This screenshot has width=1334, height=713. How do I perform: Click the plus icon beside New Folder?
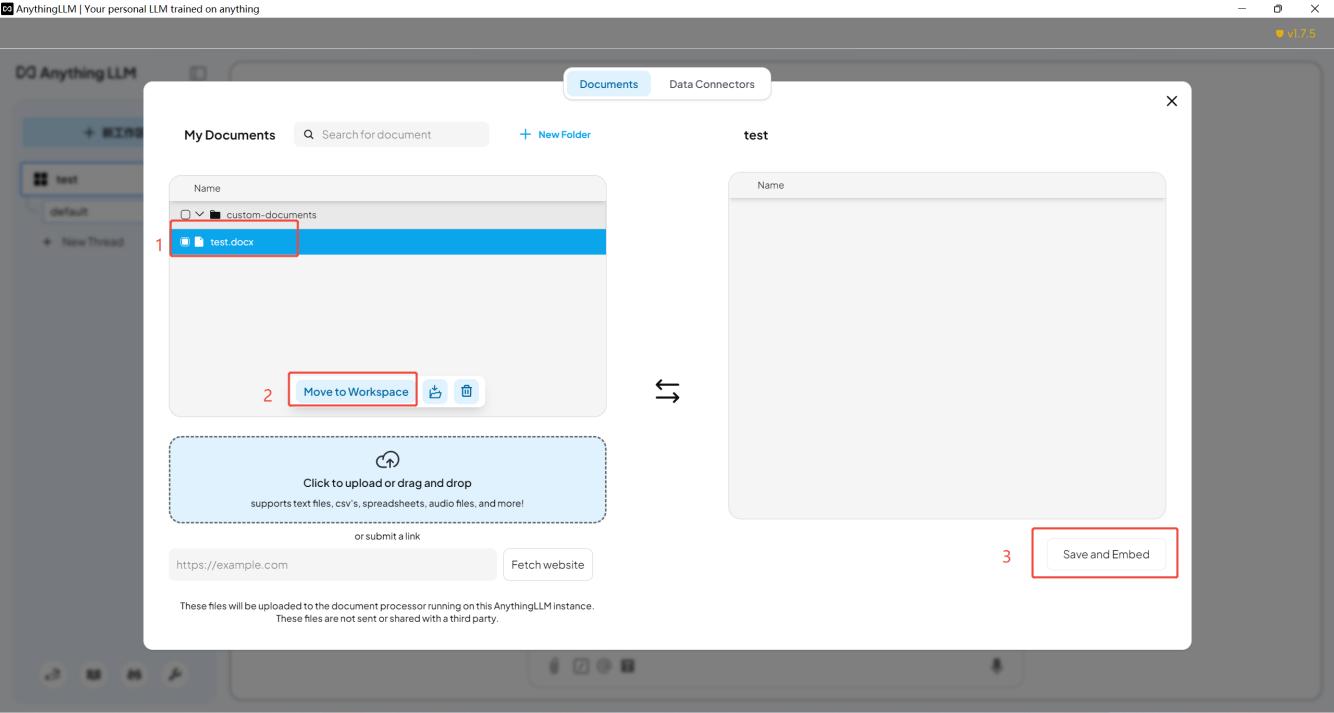tap(525, 135)
